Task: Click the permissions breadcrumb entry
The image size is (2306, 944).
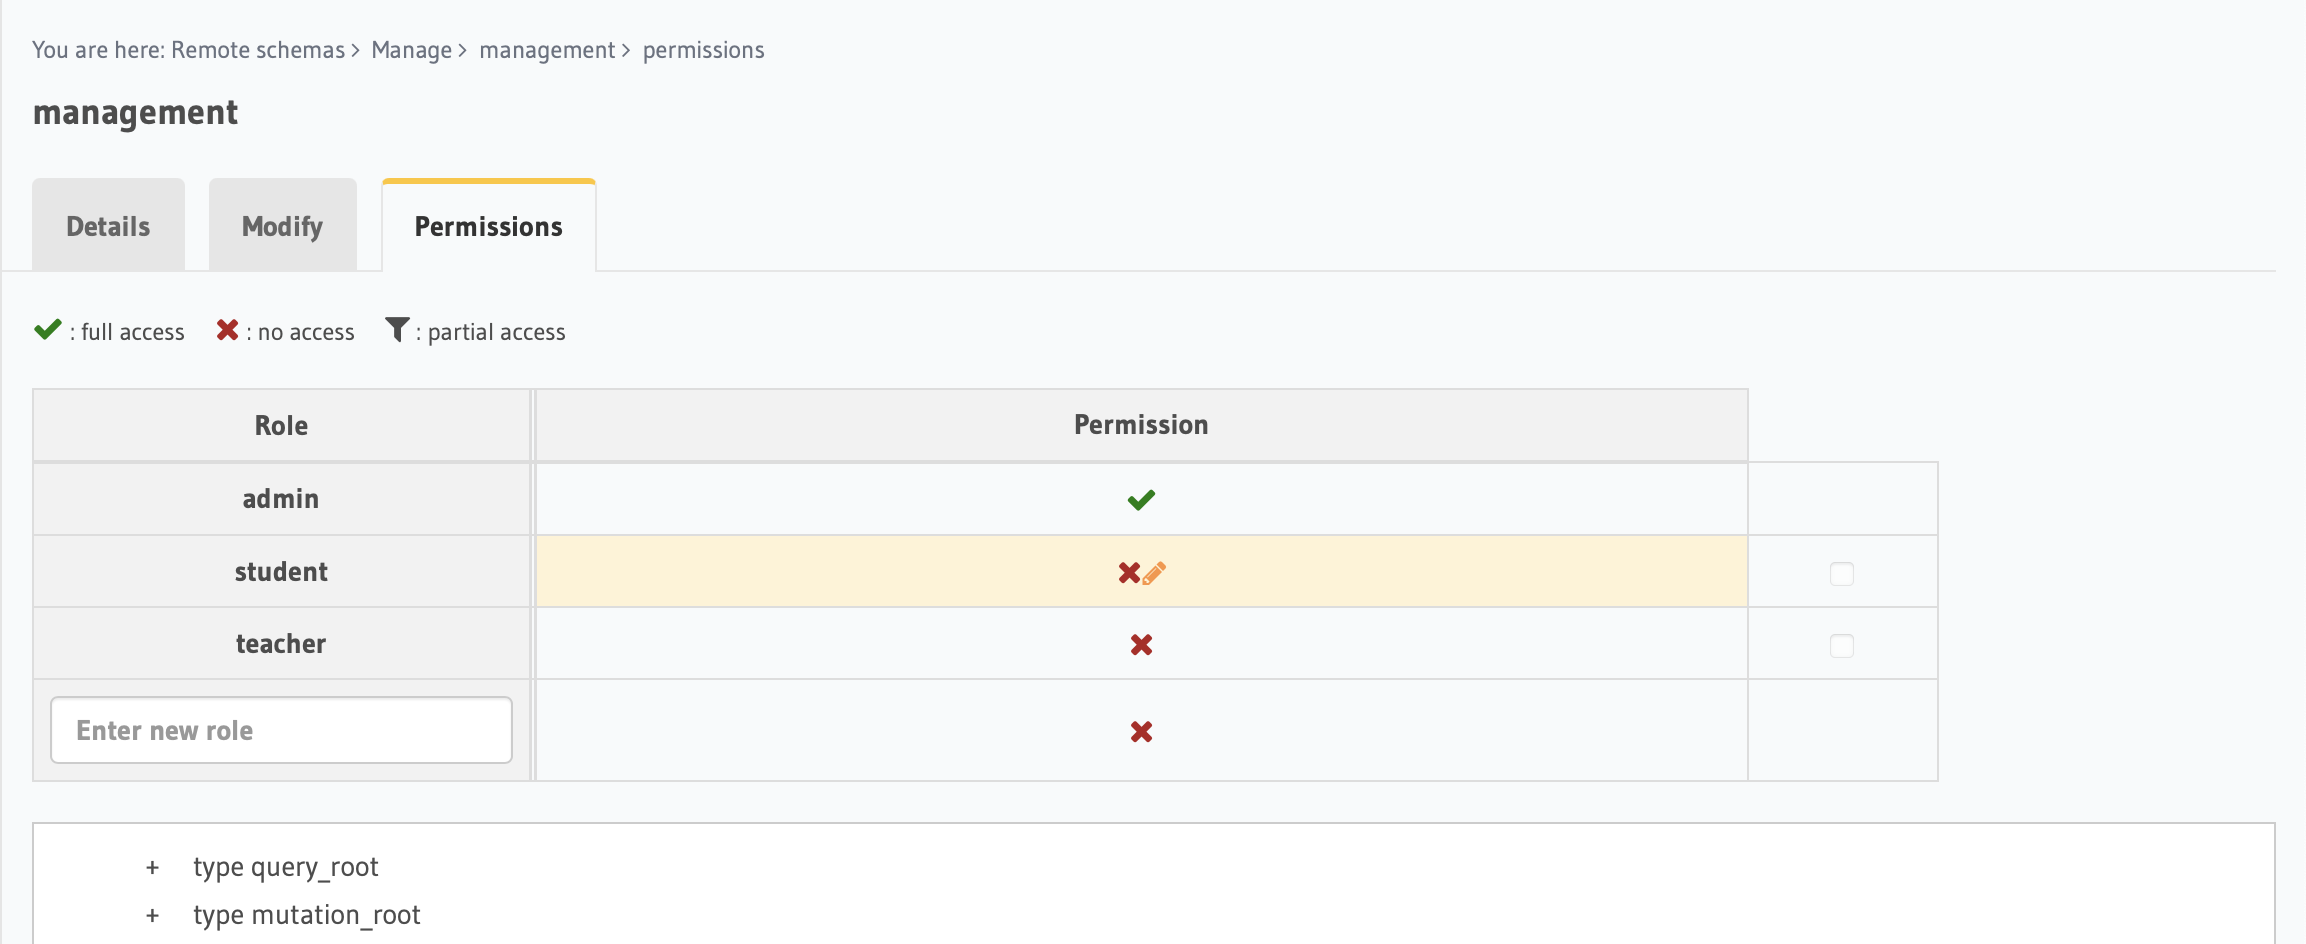Action: [703, 49]
